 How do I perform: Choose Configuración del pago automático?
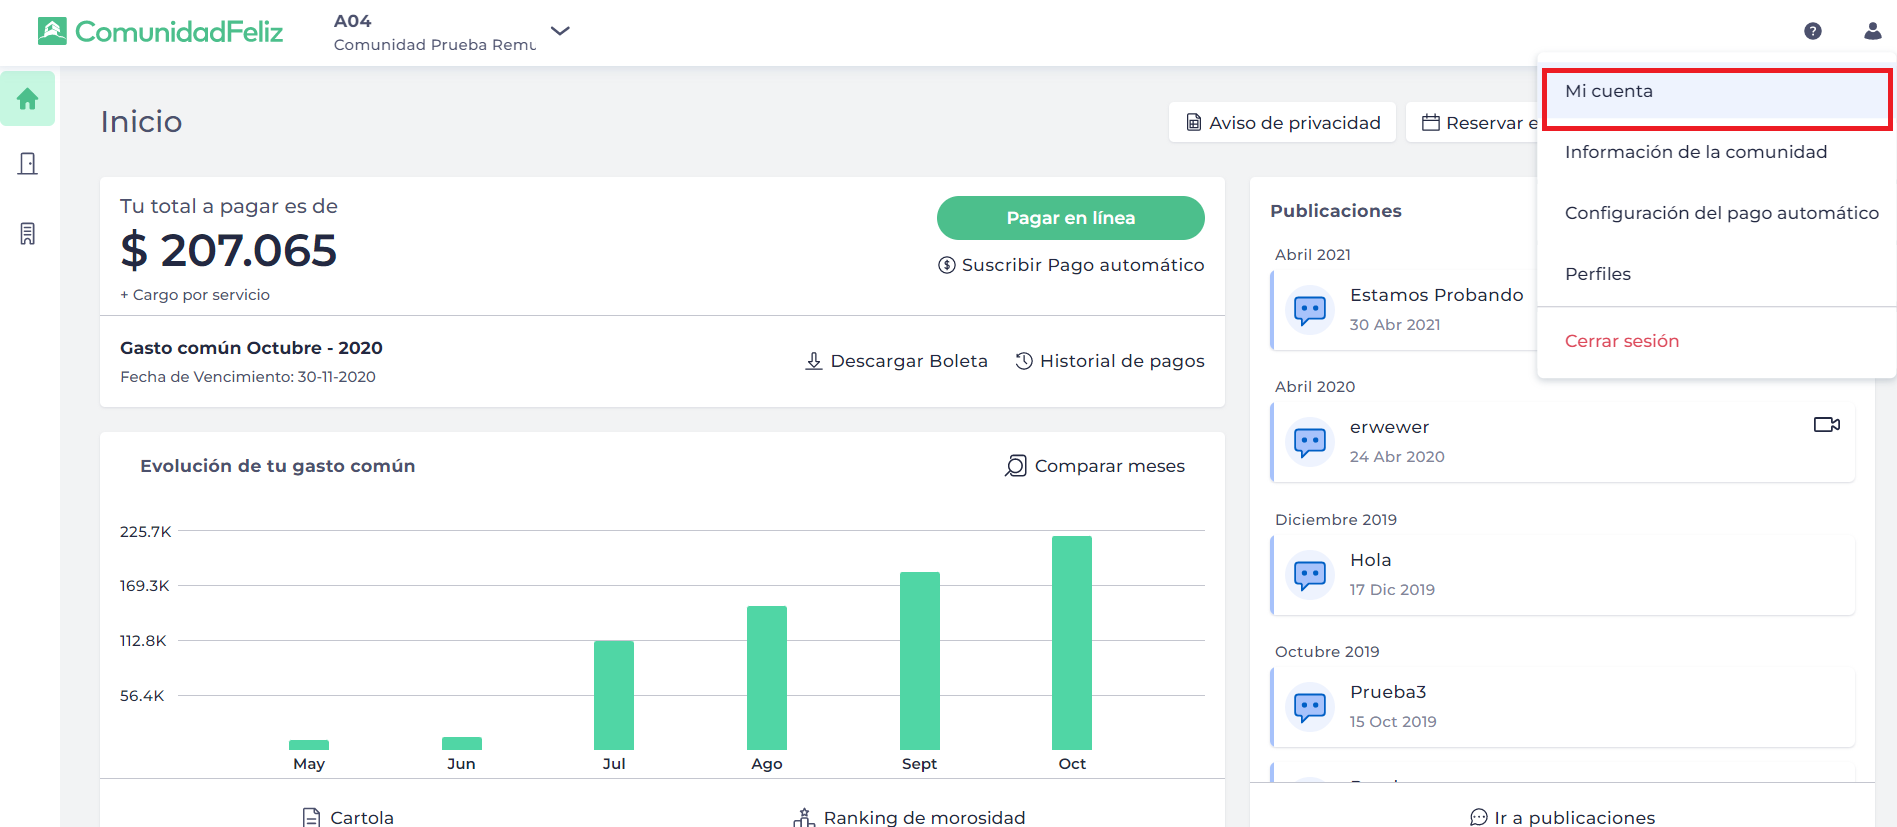click(x=1721, y=213)
